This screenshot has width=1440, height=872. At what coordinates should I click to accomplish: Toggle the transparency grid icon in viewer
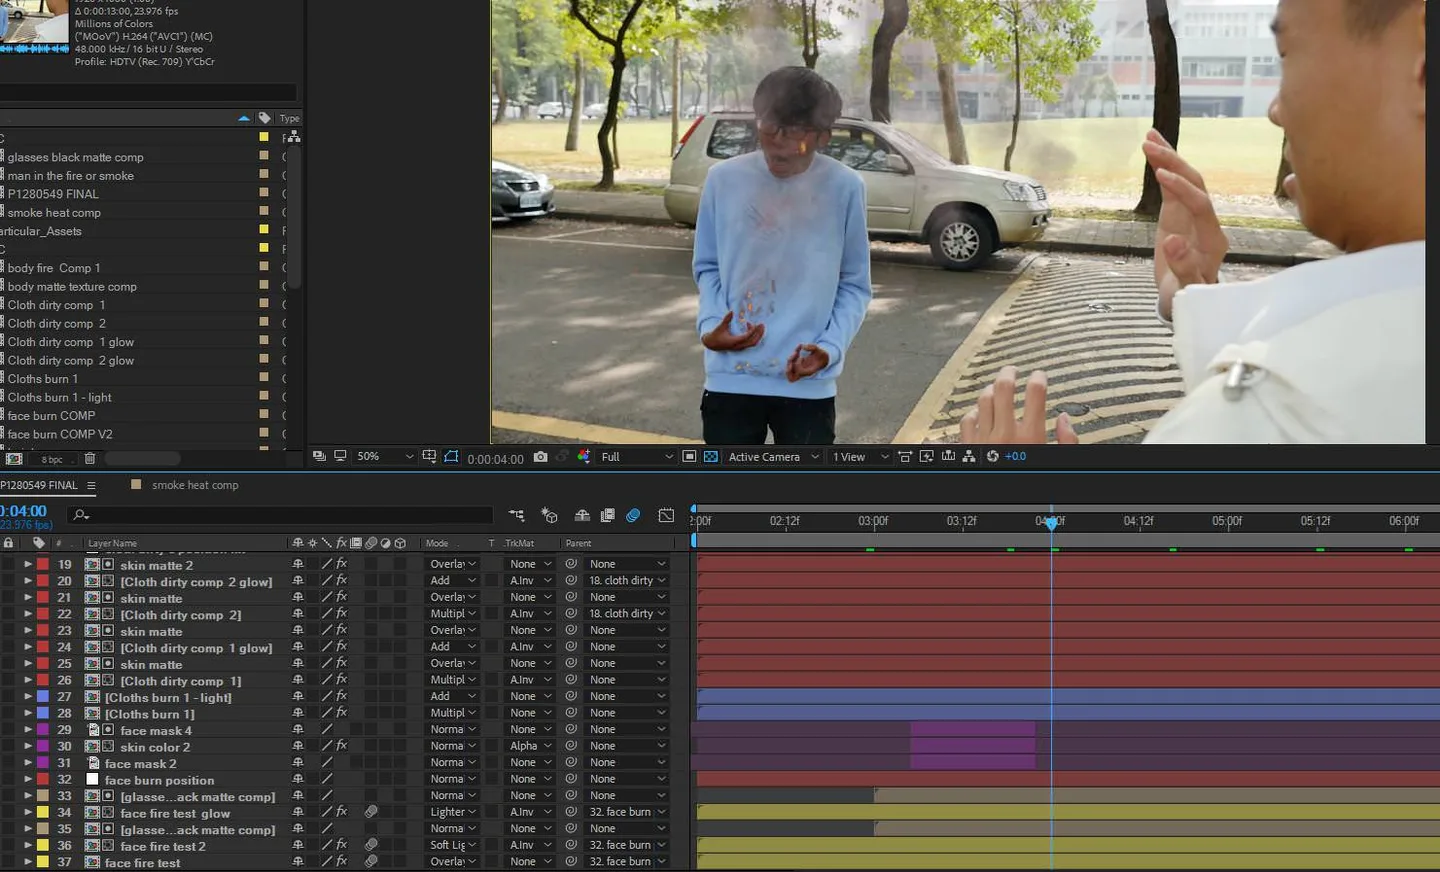click(x=710, y=456)
